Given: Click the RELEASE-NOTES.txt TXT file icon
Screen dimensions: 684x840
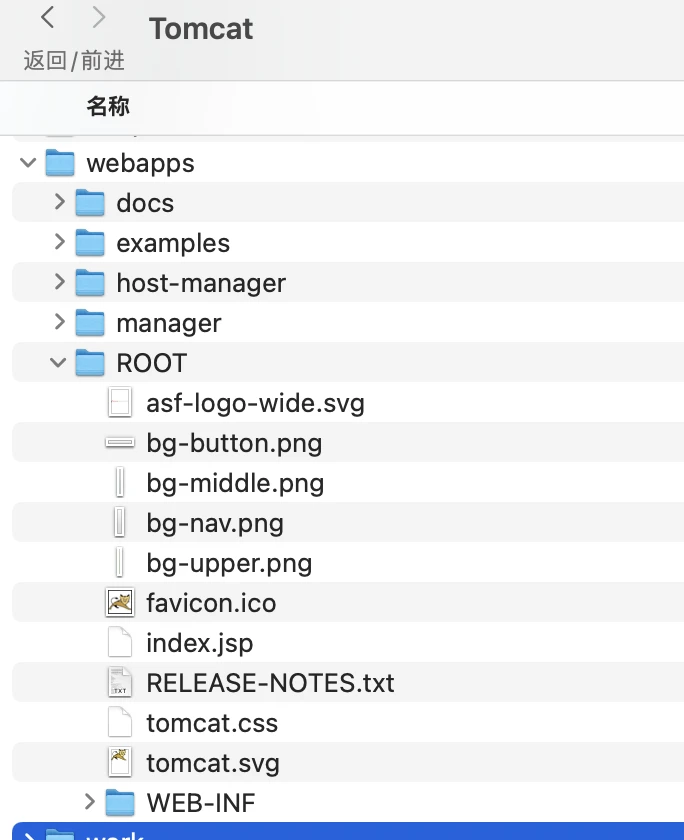Looking at the screenshot, I should [x=120, y=682].
